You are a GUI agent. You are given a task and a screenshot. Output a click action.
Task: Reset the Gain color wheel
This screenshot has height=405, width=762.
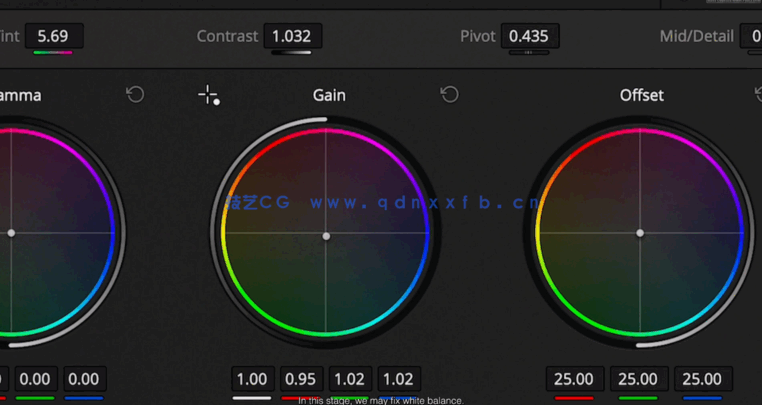click(x=450, y=94)
